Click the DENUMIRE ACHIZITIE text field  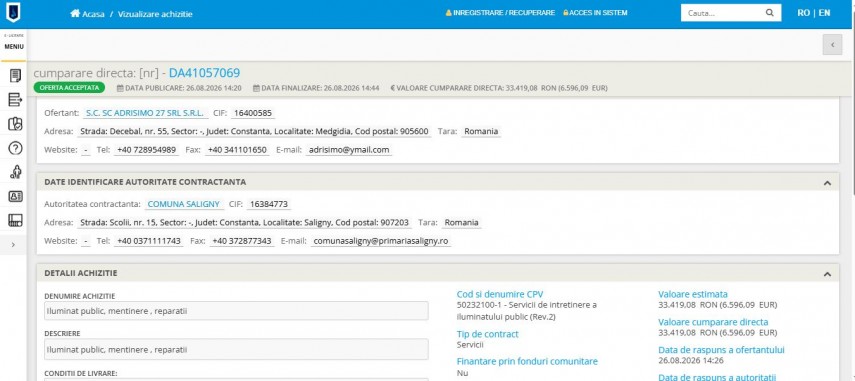click(x=236, y=311)
